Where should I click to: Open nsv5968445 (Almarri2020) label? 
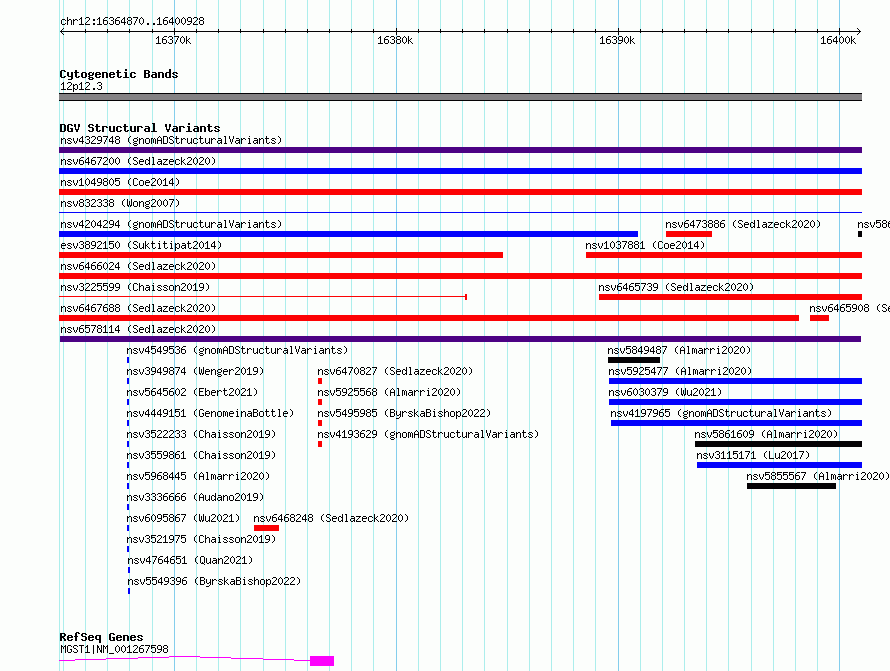tap(198, 476)
